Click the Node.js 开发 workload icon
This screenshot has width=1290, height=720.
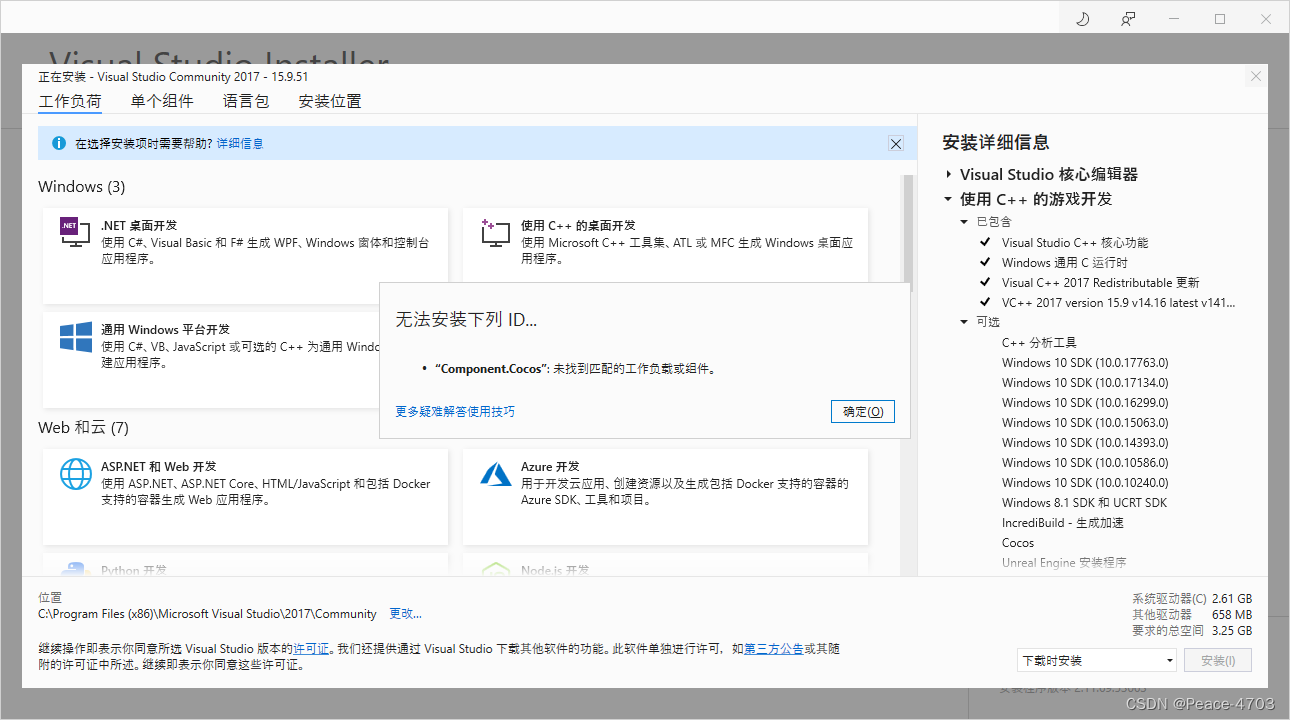click(x=496, y=568)
